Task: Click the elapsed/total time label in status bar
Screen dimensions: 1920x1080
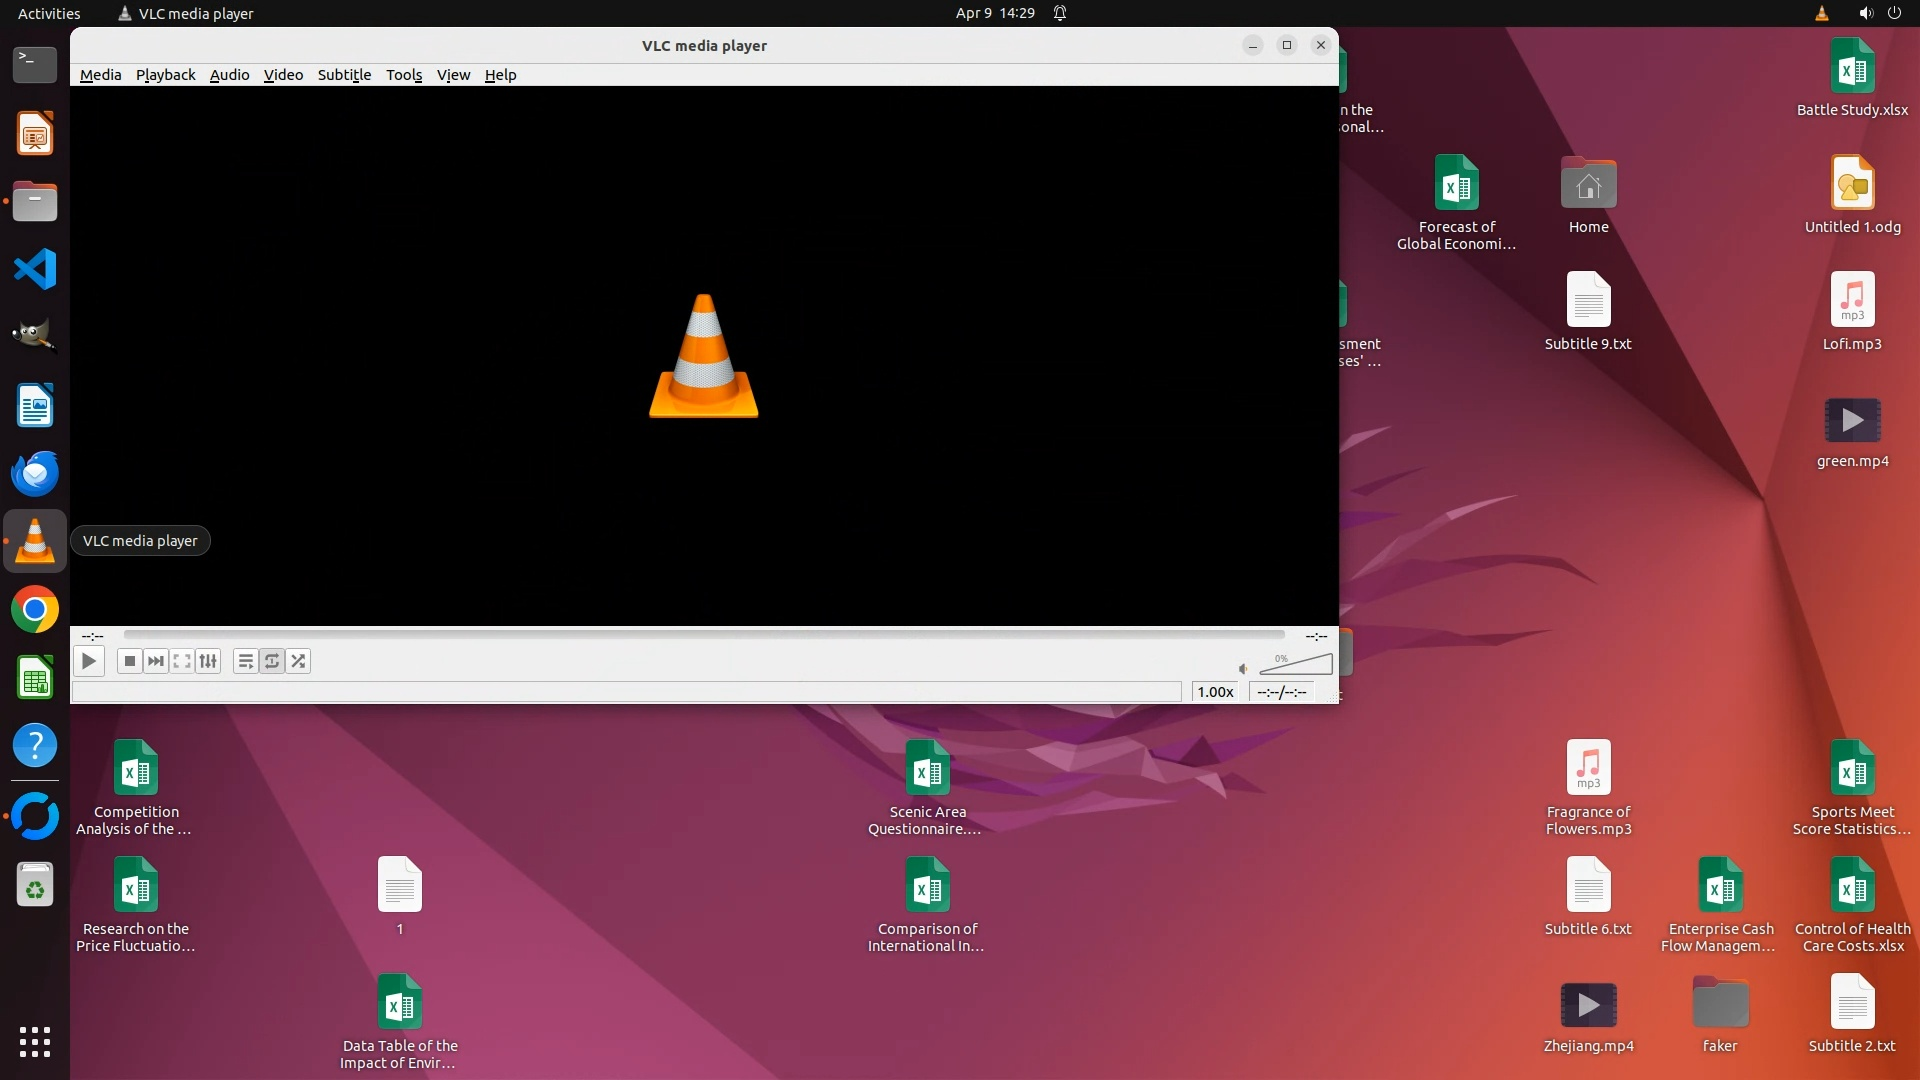Action: point(1281,692)
